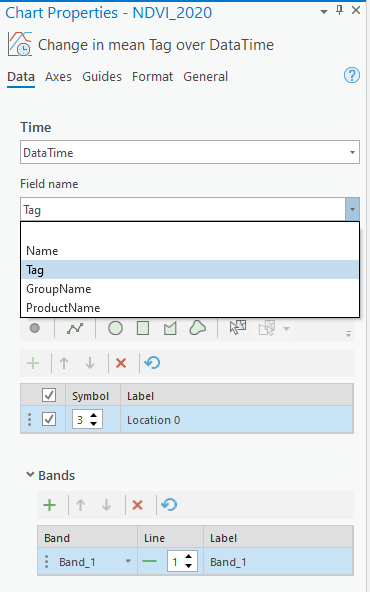Click the Symbol column header
The height and width of the screenshot is (592, 370).
(93, 395)
